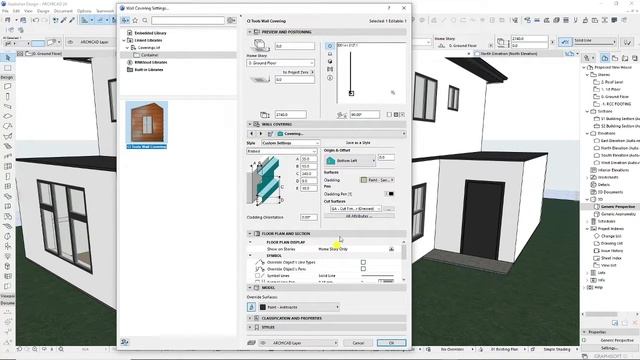Open the Style Custom Settings dropdown
This screenshot has width=640, height=360.
[290, 143]
